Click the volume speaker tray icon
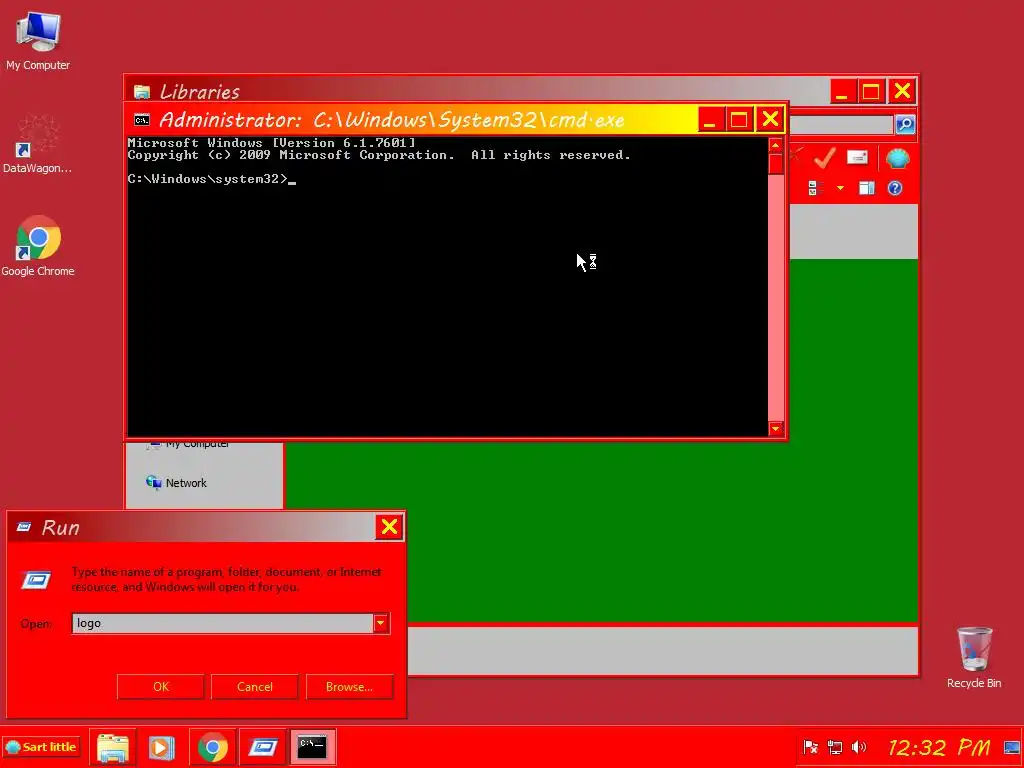This screenshot has height=768, width=1024. tap(859, 747)
